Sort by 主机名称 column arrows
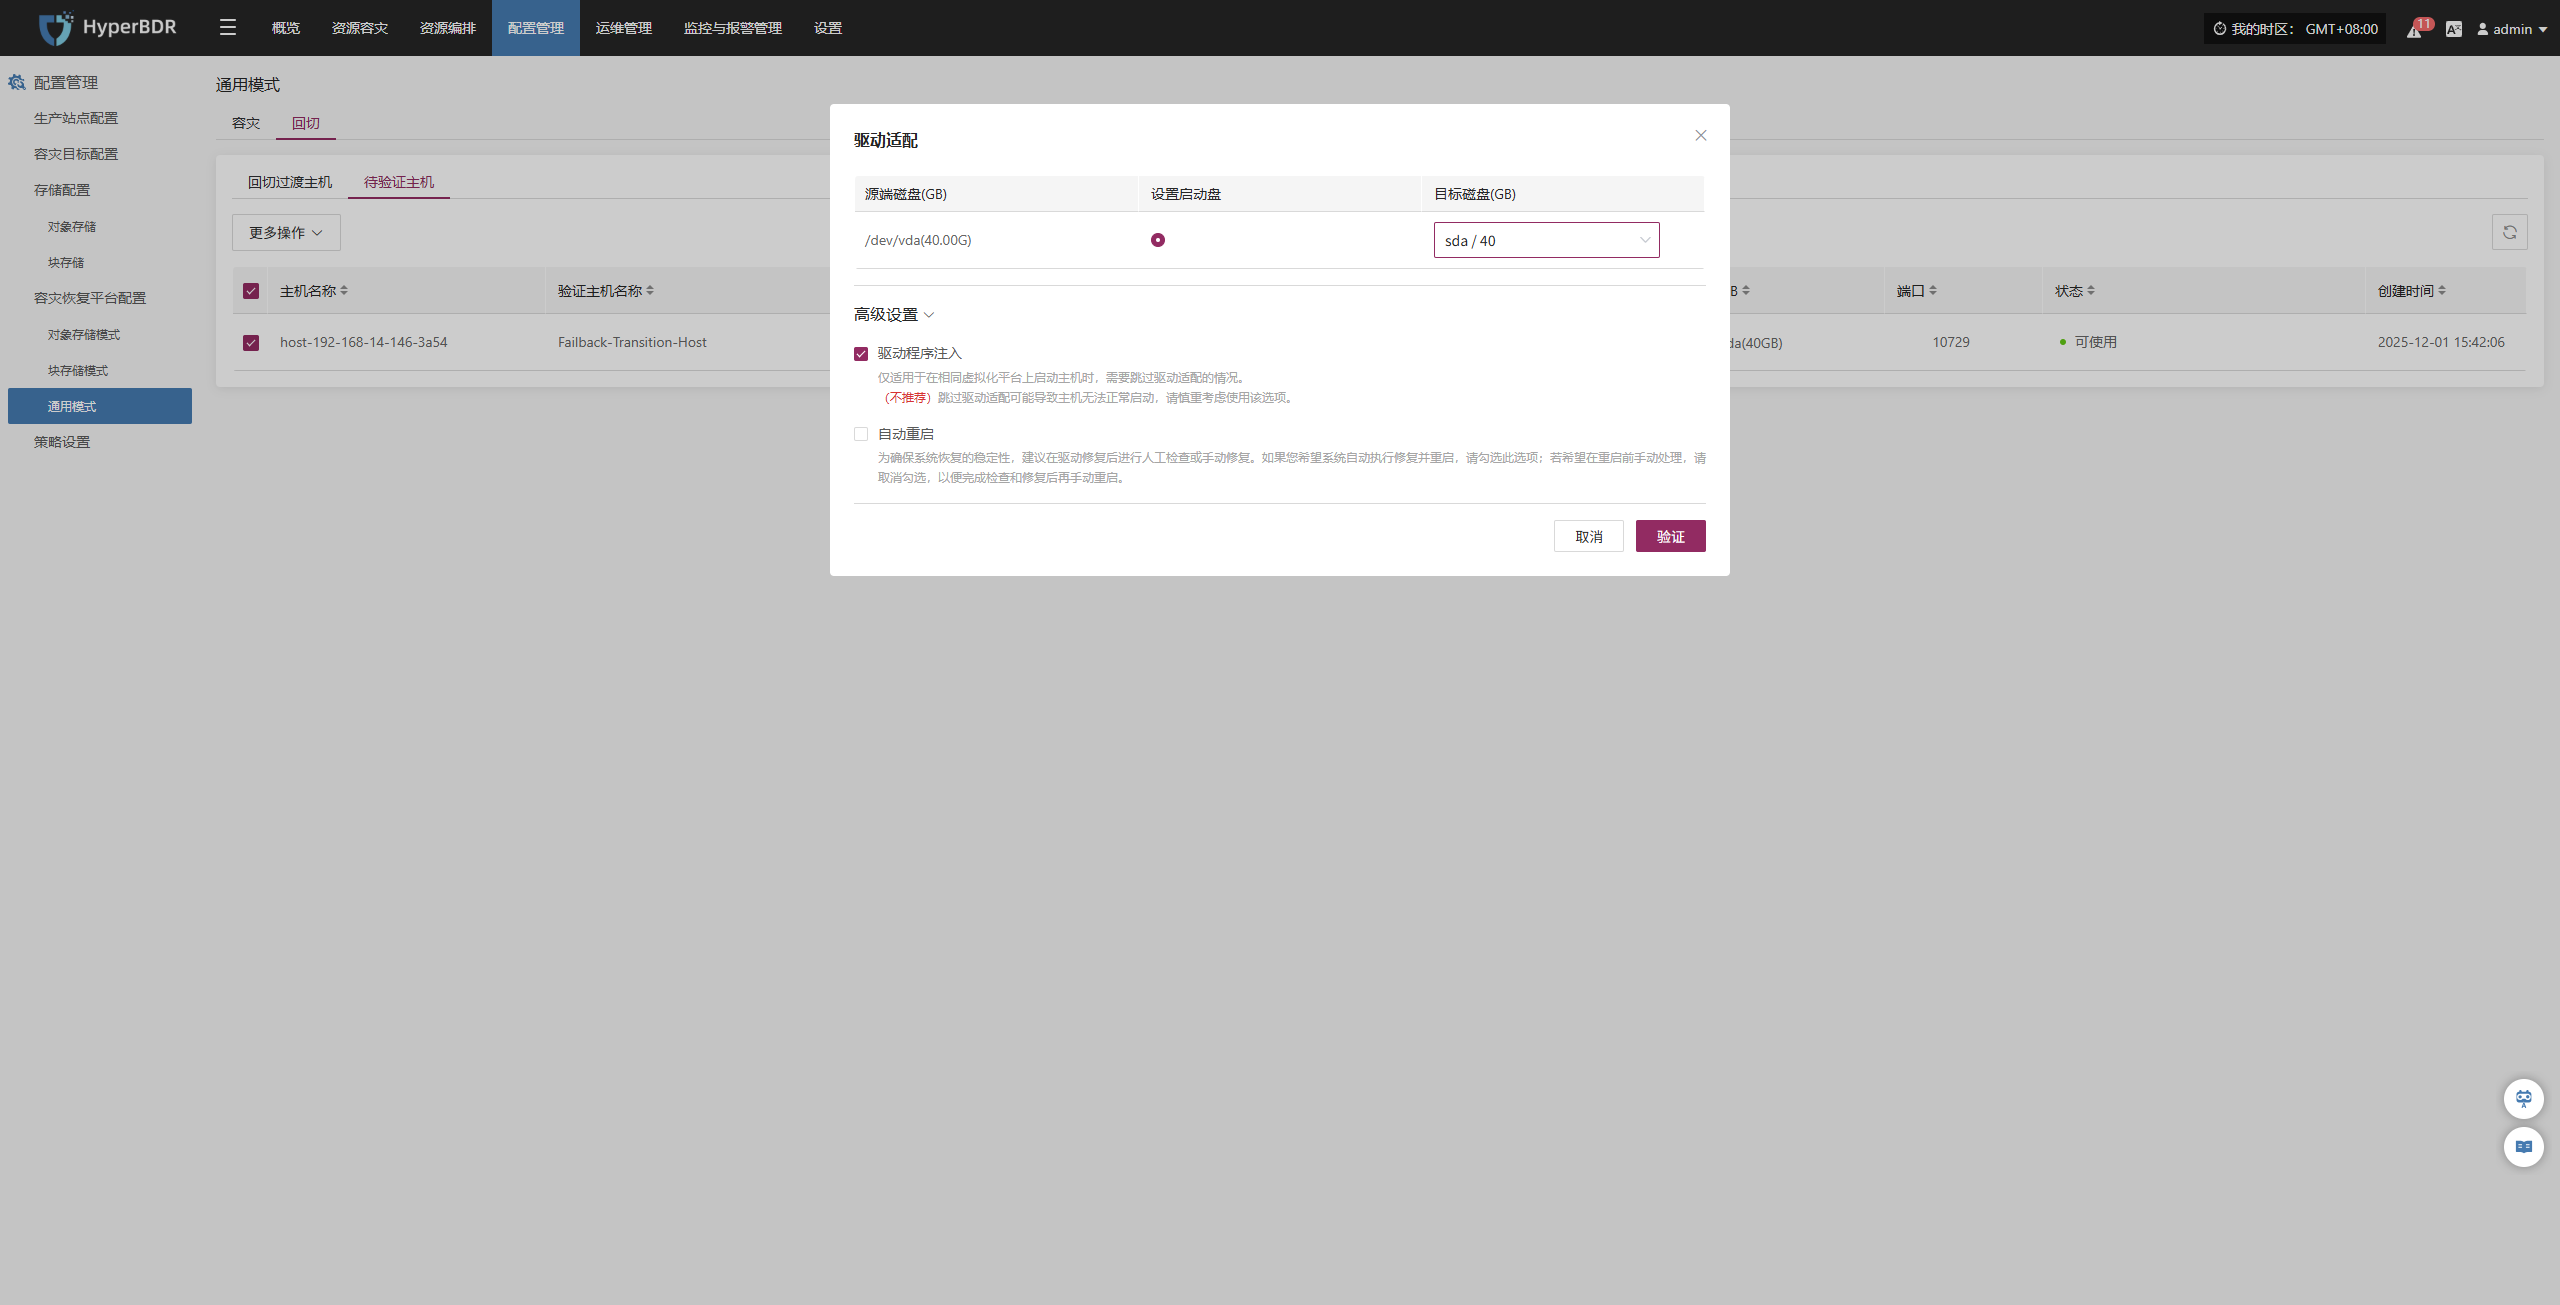The image size is (2560, 1305). pyautogui.click(x=344, y=291)
